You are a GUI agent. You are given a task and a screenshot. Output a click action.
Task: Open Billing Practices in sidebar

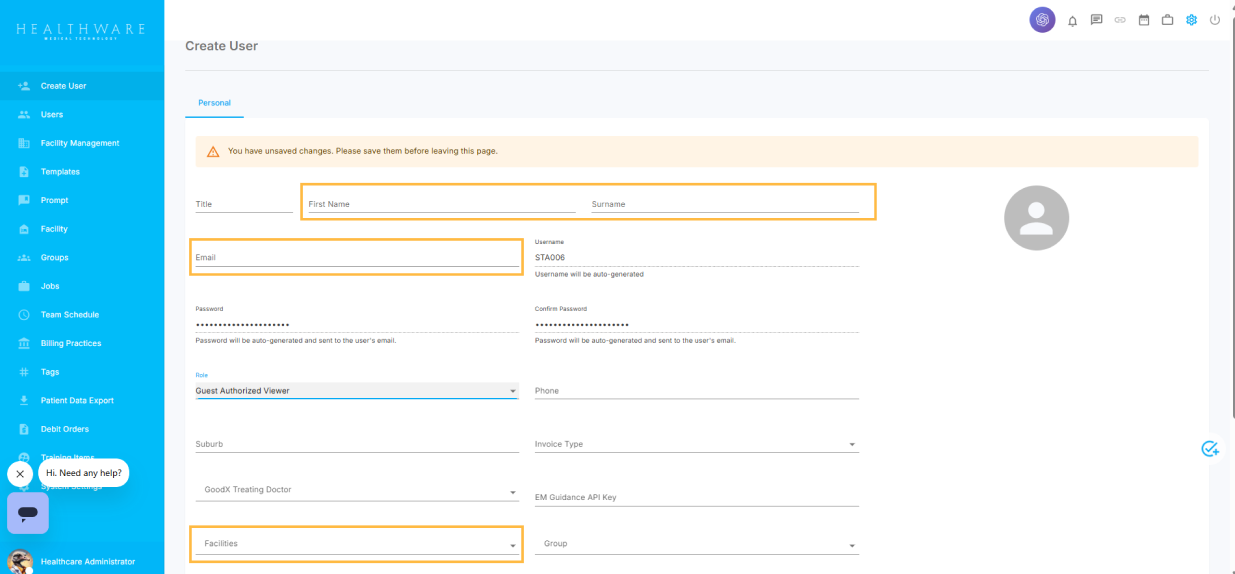(x=71, y=343)
